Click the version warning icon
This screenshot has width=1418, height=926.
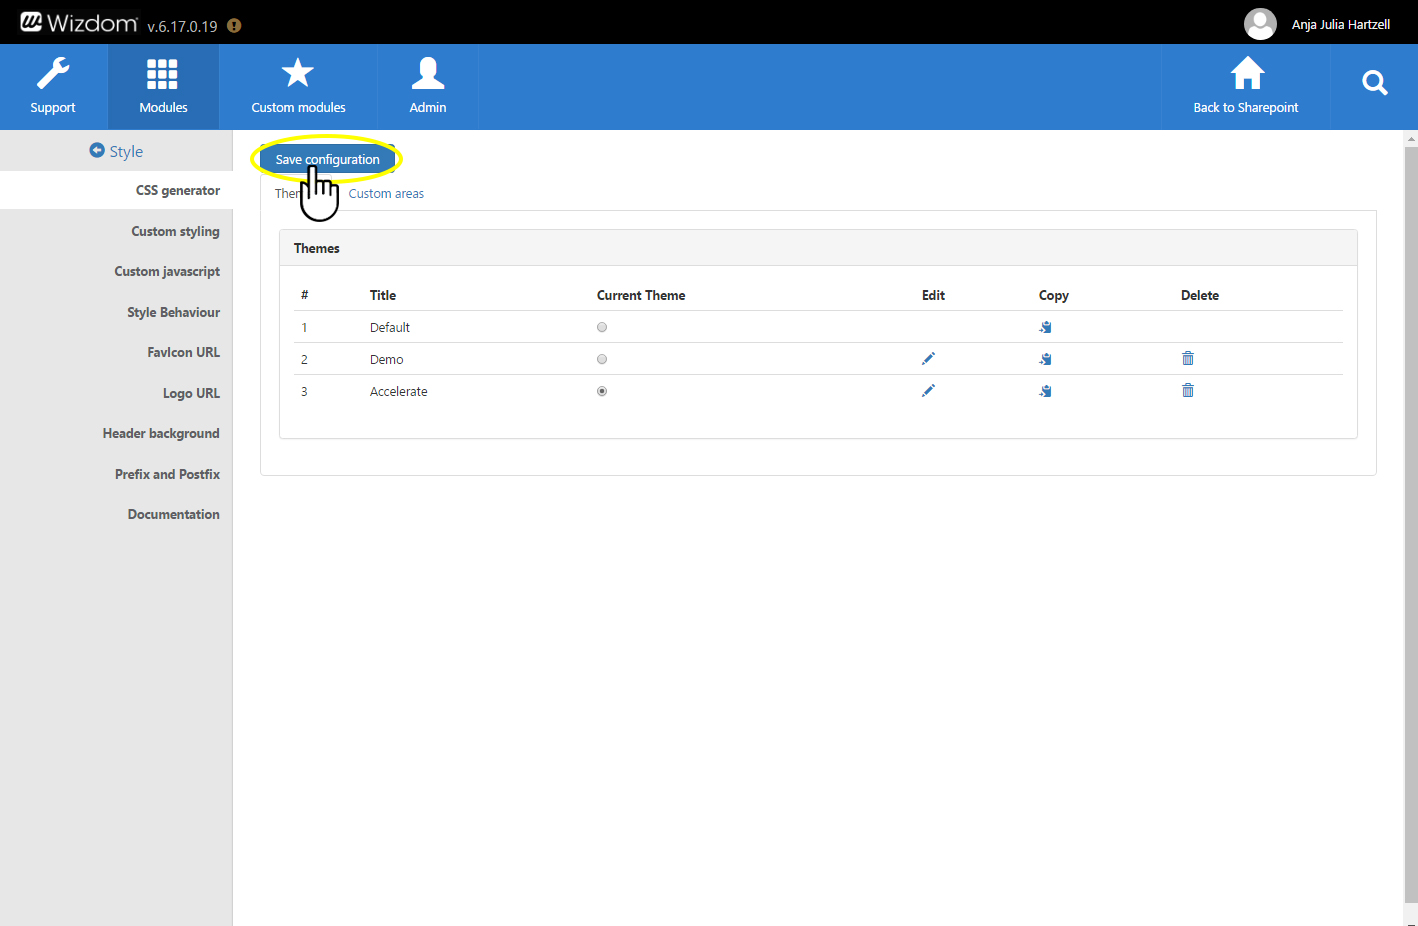pyautogui.click(x=234, y=26)
